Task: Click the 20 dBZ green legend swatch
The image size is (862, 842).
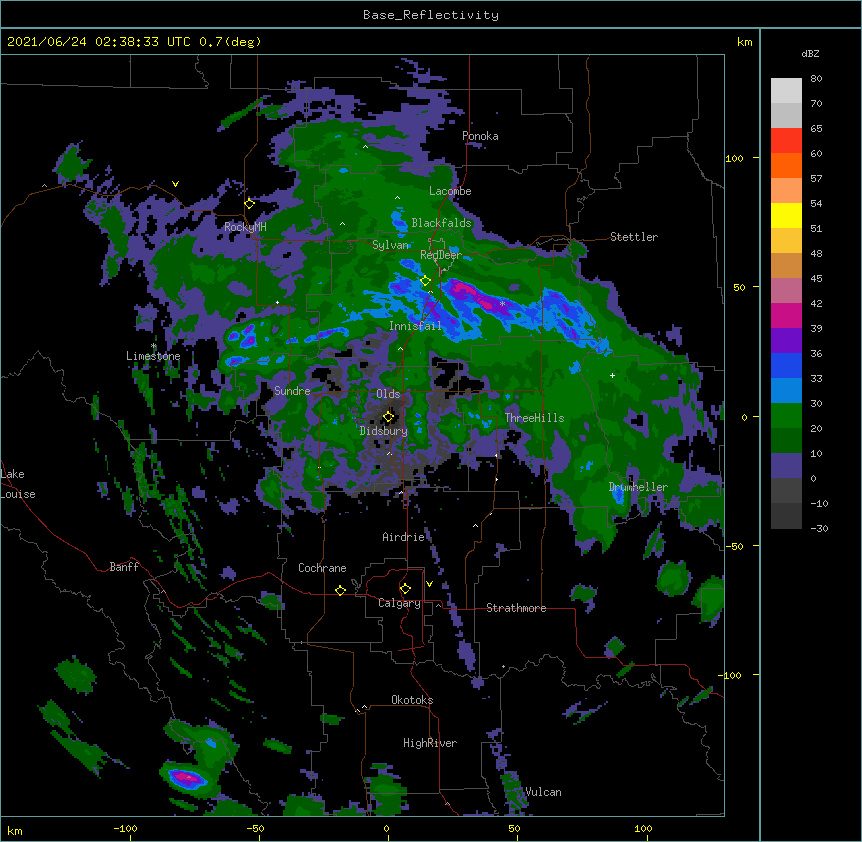Action: point(786,440)
